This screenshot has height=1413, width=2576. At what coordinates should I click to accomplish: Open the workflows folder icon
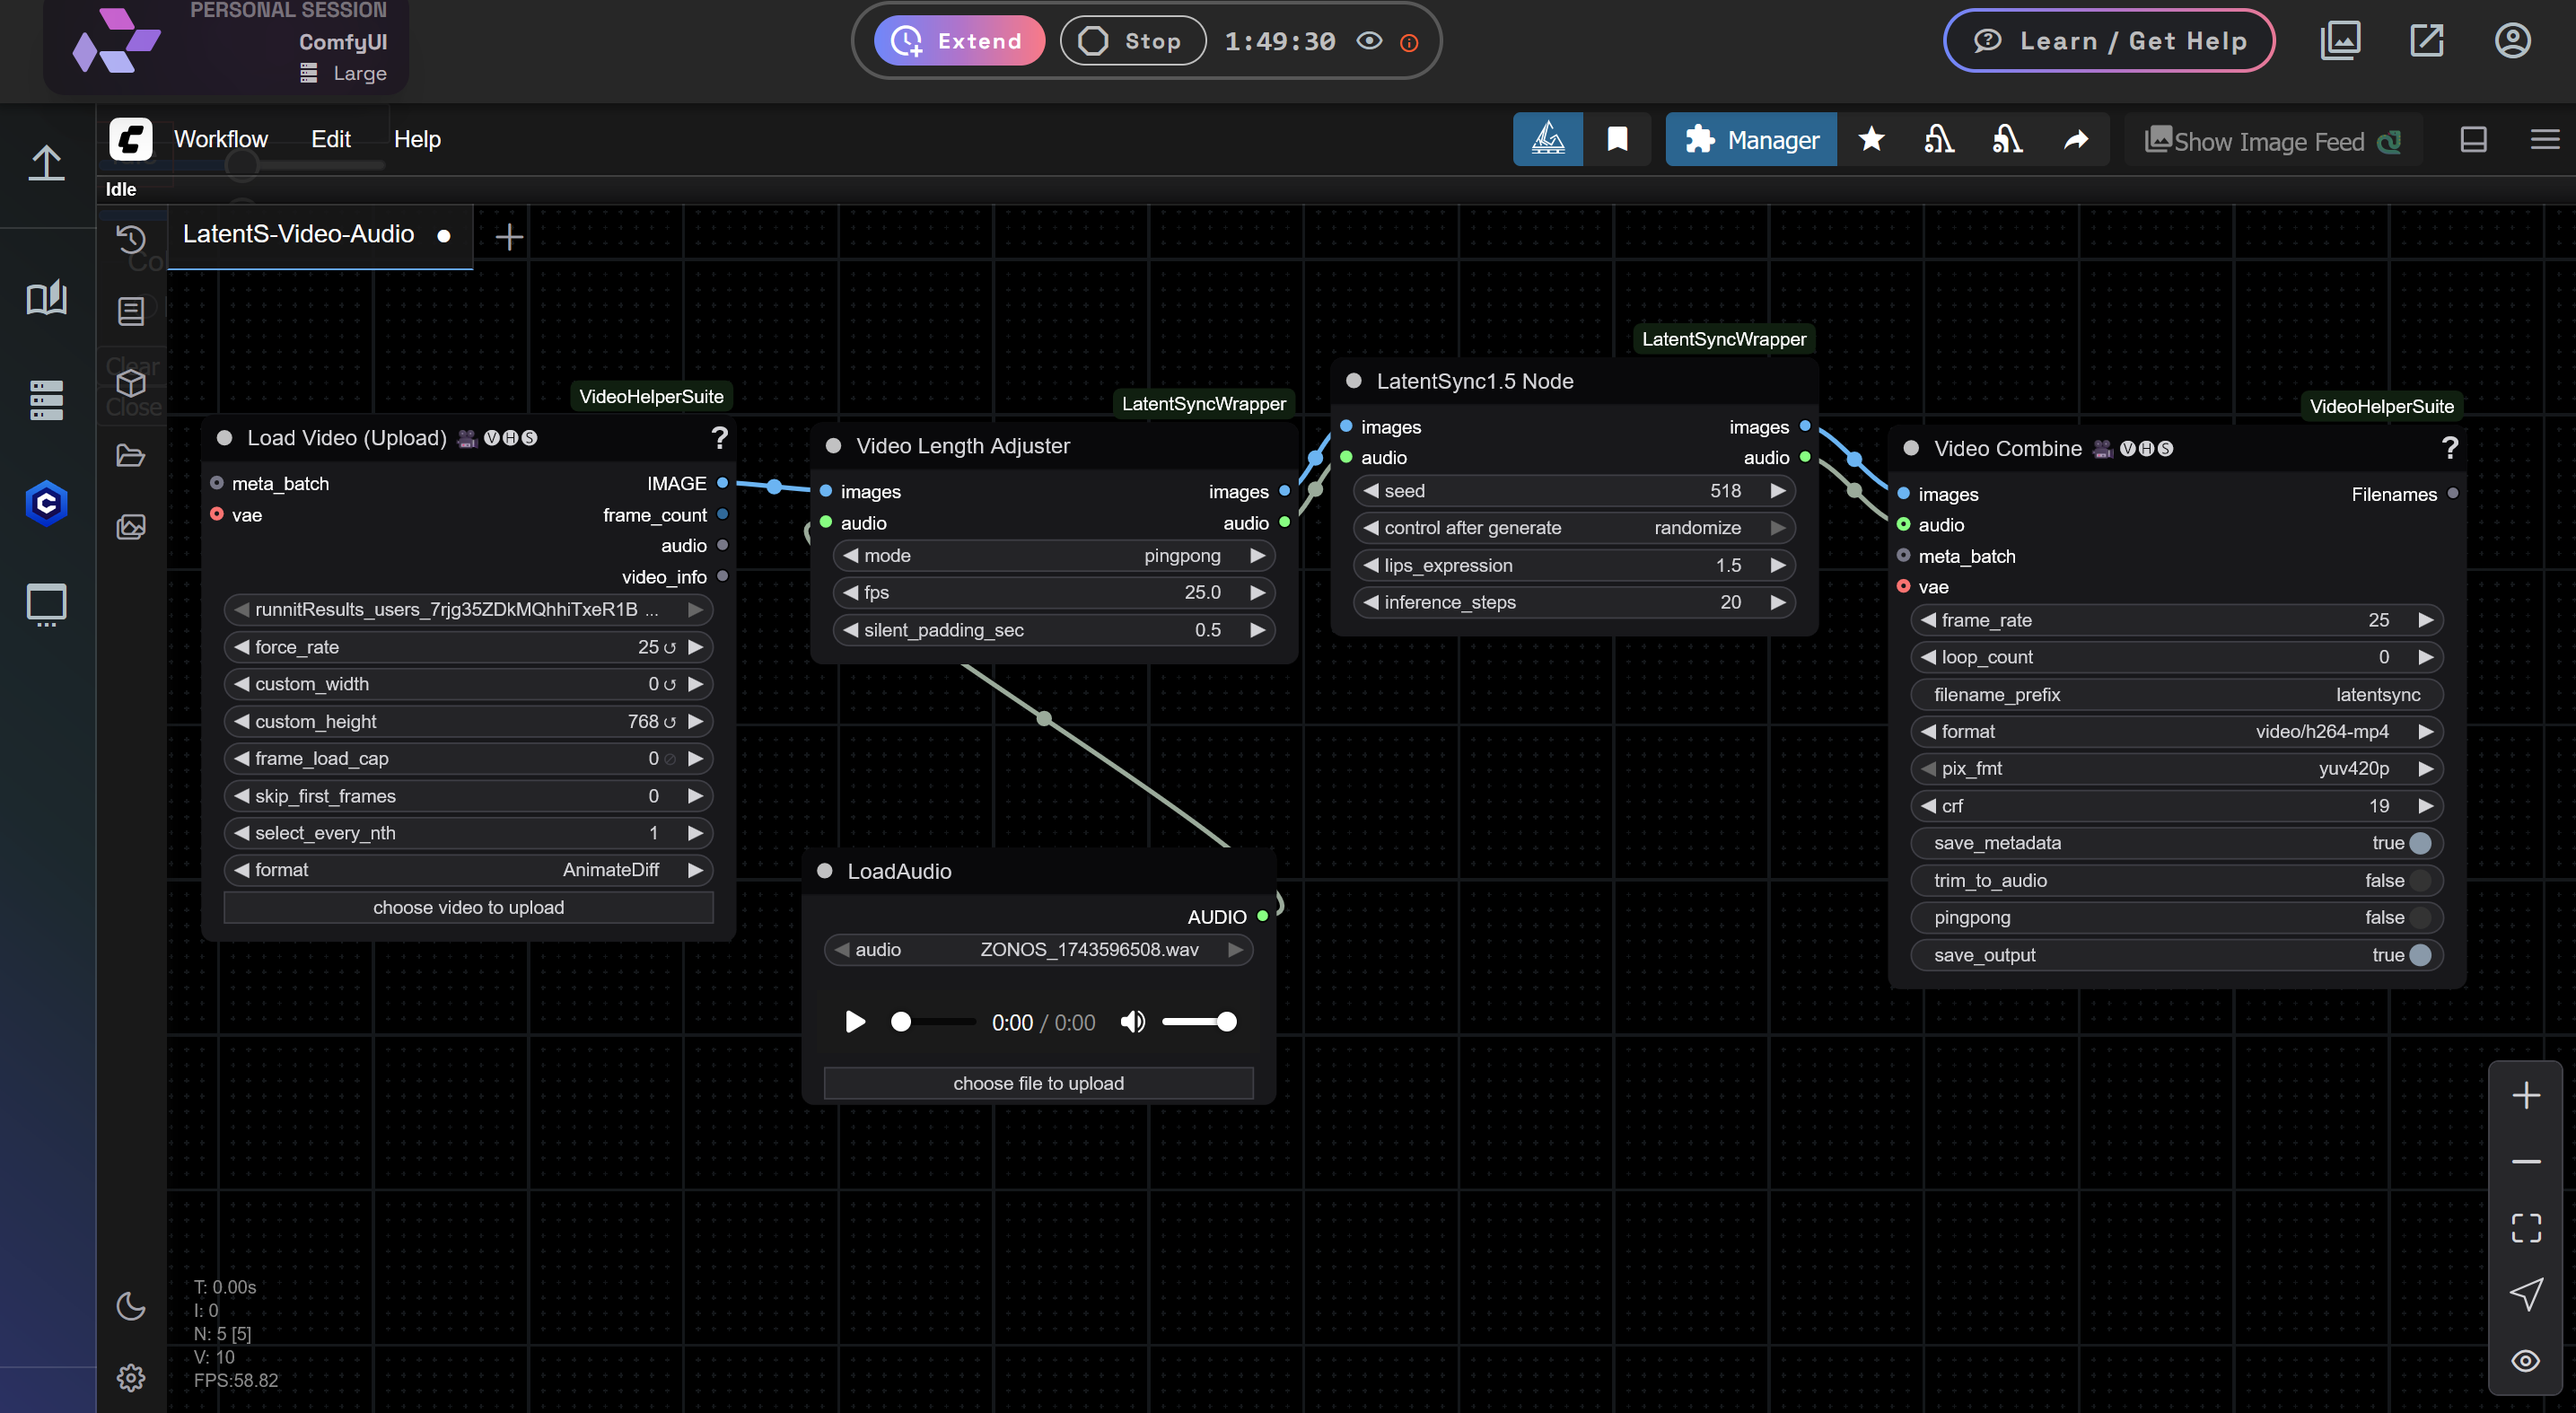coord(131,455)
